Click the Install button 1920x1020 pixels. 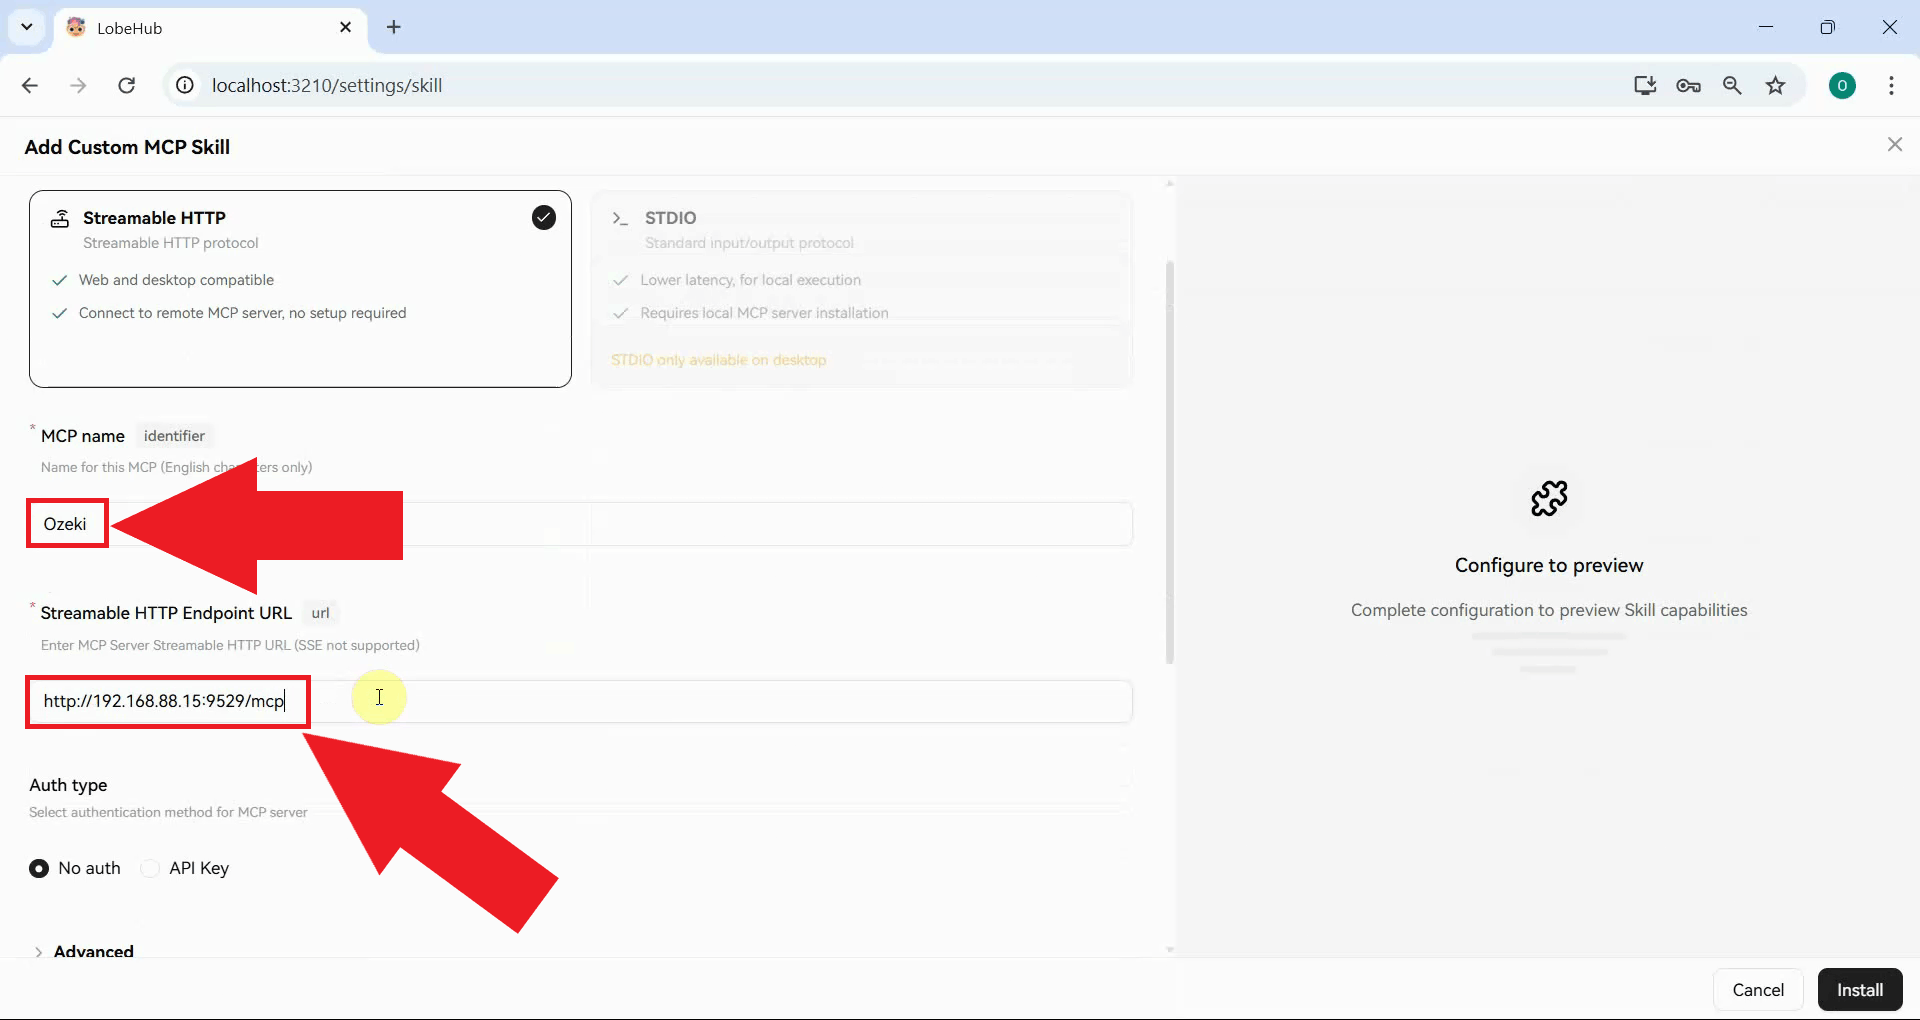(x=1860, y=990)
